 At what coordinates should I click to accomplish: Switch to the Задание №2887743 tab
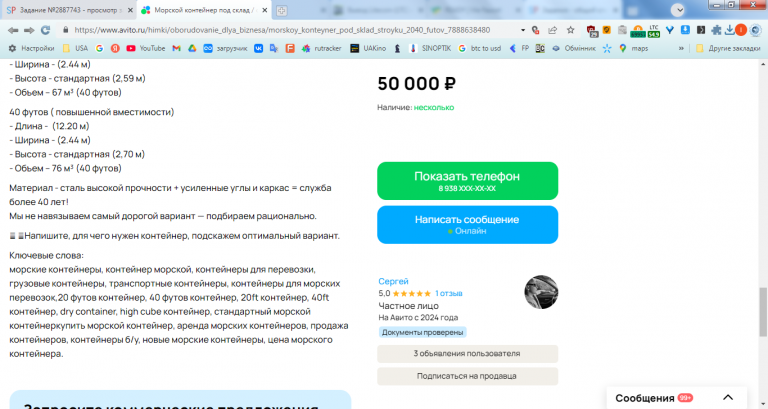tap(68, 10)
